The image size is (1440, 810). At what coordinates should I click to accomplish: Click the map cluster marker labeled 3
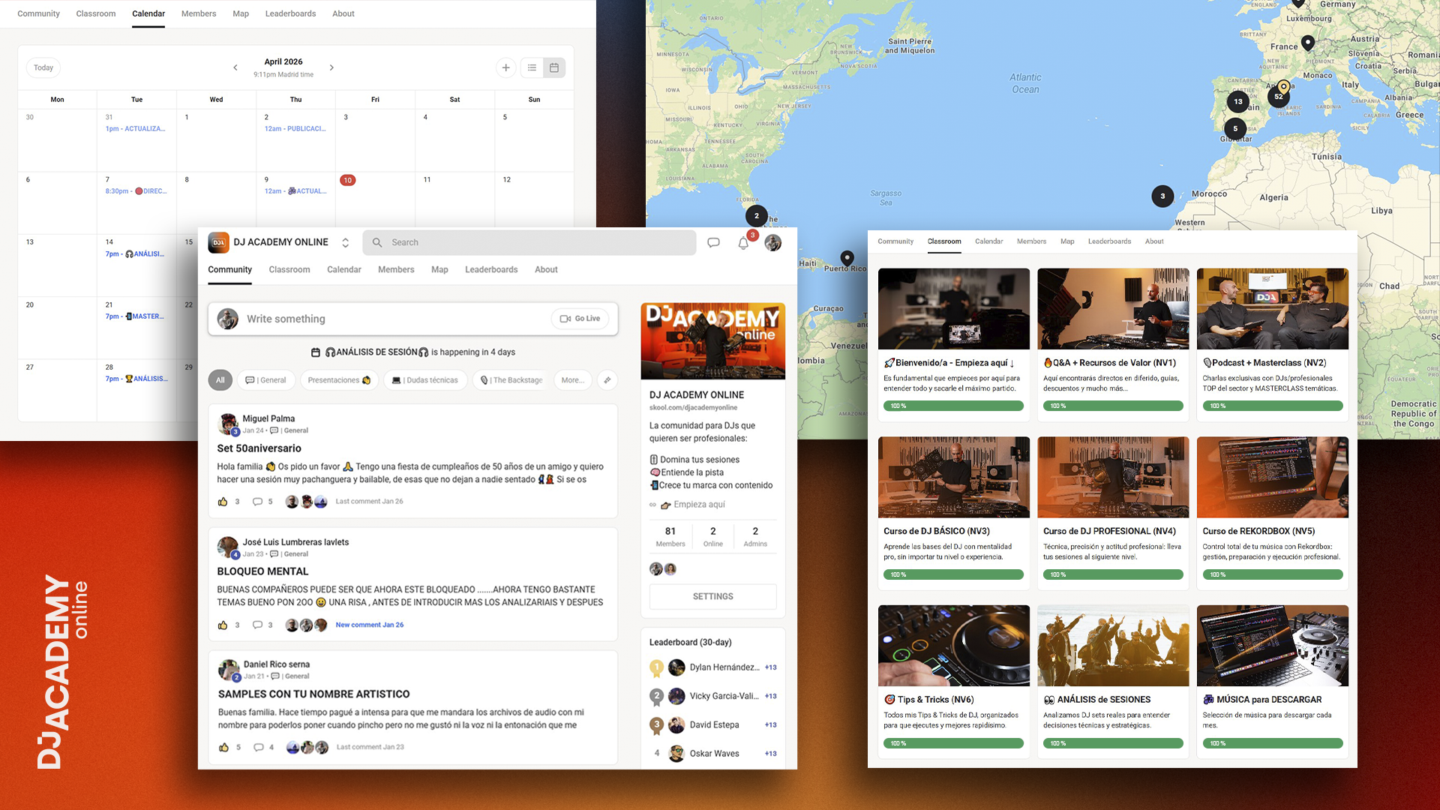1162,196
